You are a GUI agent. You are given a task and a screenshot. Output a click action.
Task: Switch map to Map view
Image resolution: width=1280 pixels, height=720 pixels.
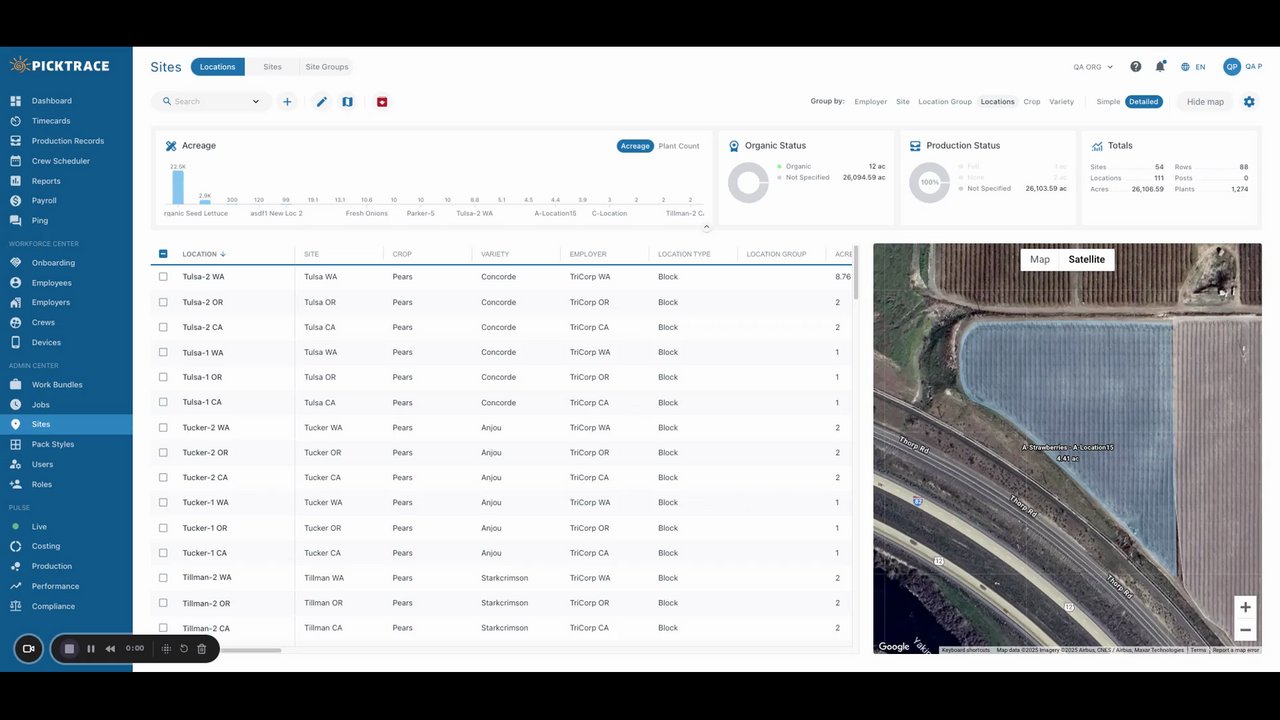pyautogui.click(x=1040, y=260)
